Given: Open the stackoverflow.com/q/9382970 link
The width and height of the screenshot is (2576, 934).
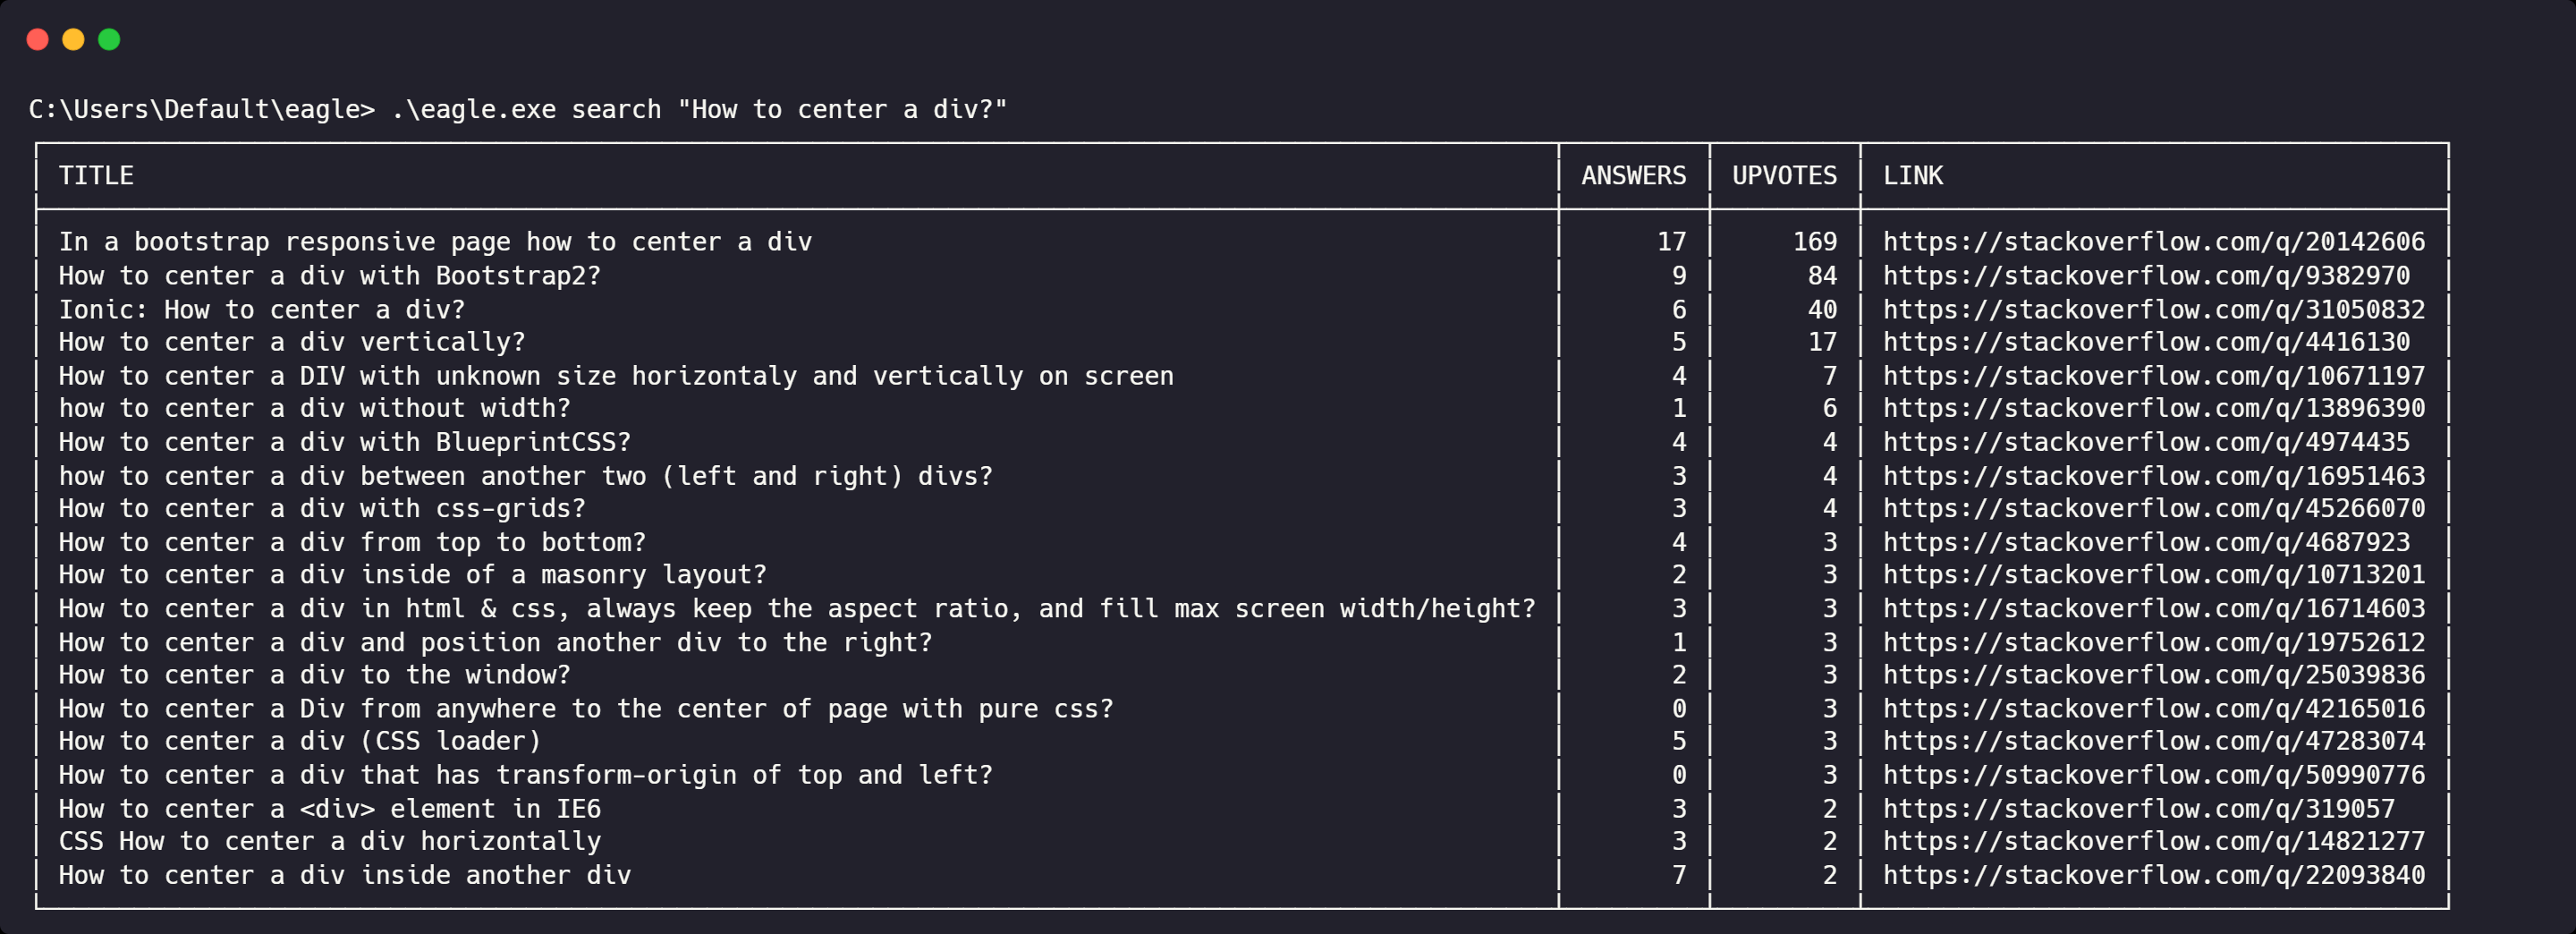Looking at the screenshot, I should click(2146, 276).
